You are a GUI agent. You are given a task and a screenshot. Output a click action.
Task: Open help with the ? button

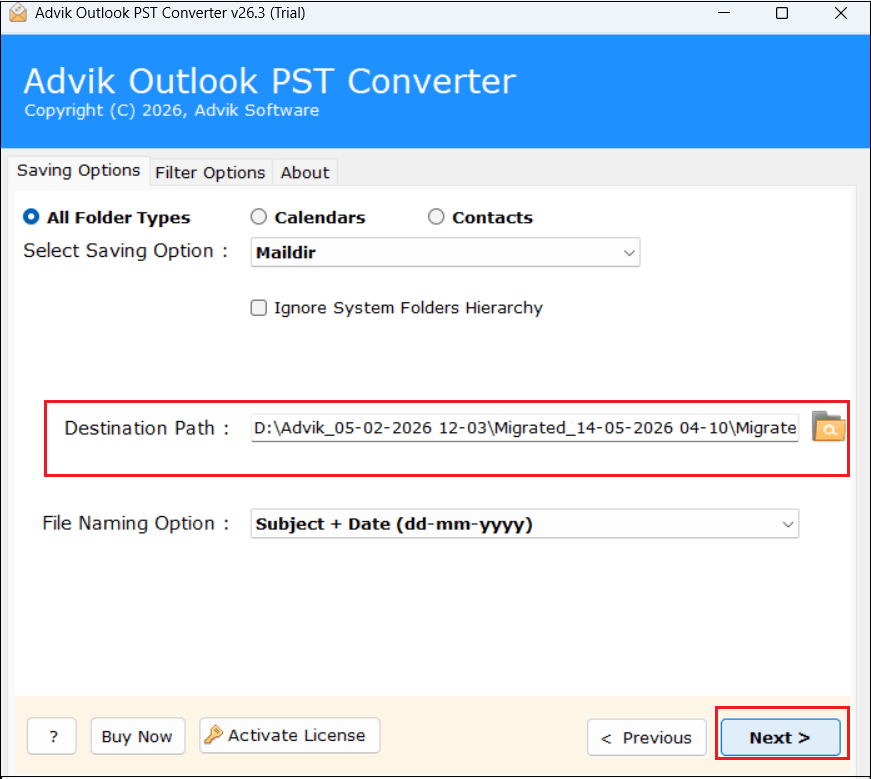pyautogui.click(x=52, y=736)
